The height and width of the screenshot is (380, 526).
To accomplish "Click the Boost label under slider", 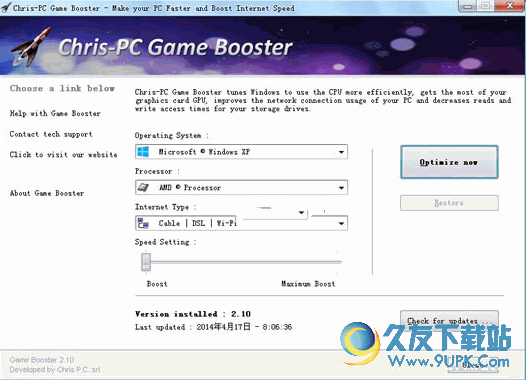I will point(157,284).
